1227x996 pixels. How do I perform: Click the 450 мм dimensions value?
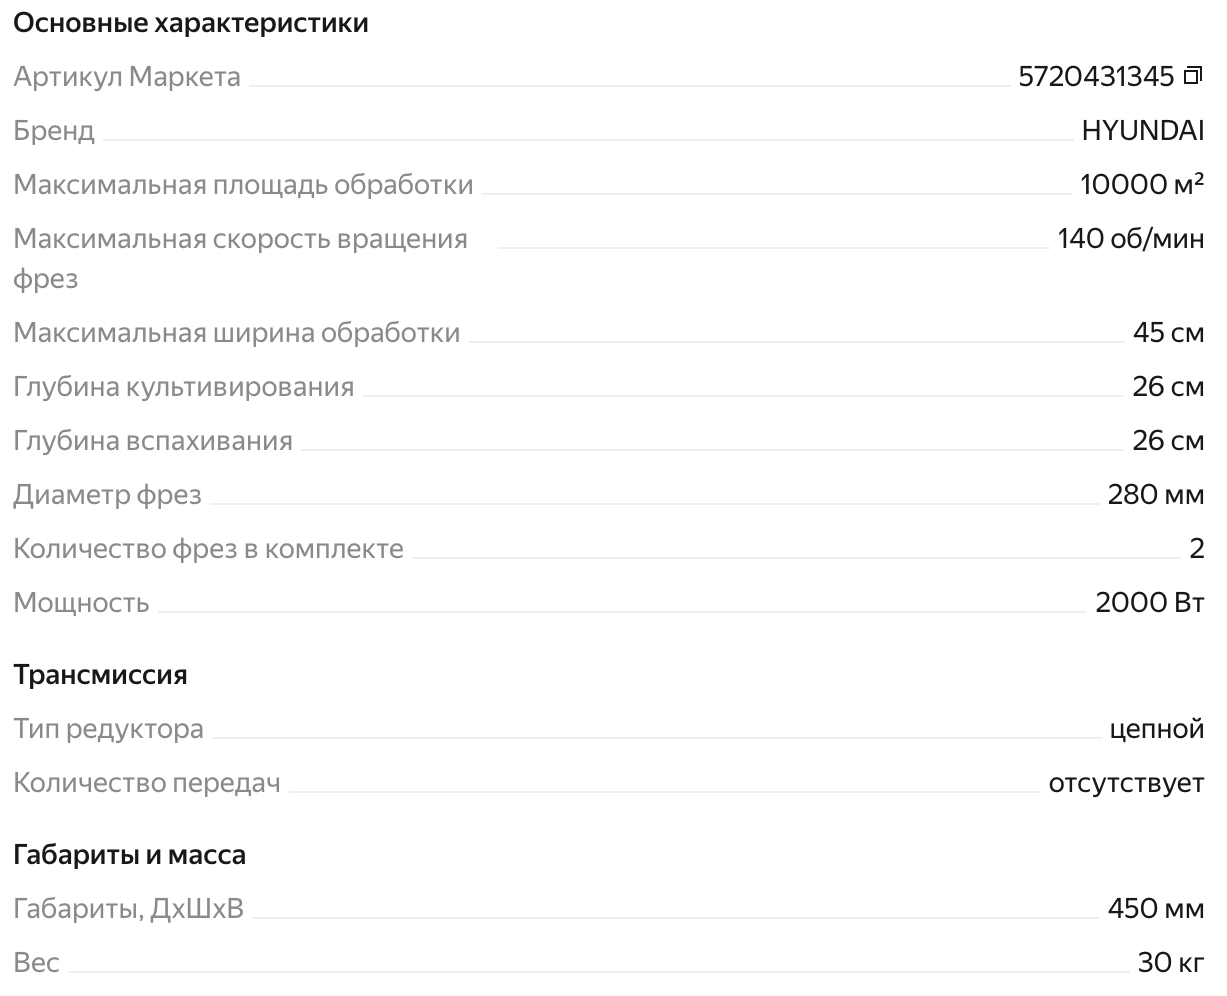pos(1156,908)
